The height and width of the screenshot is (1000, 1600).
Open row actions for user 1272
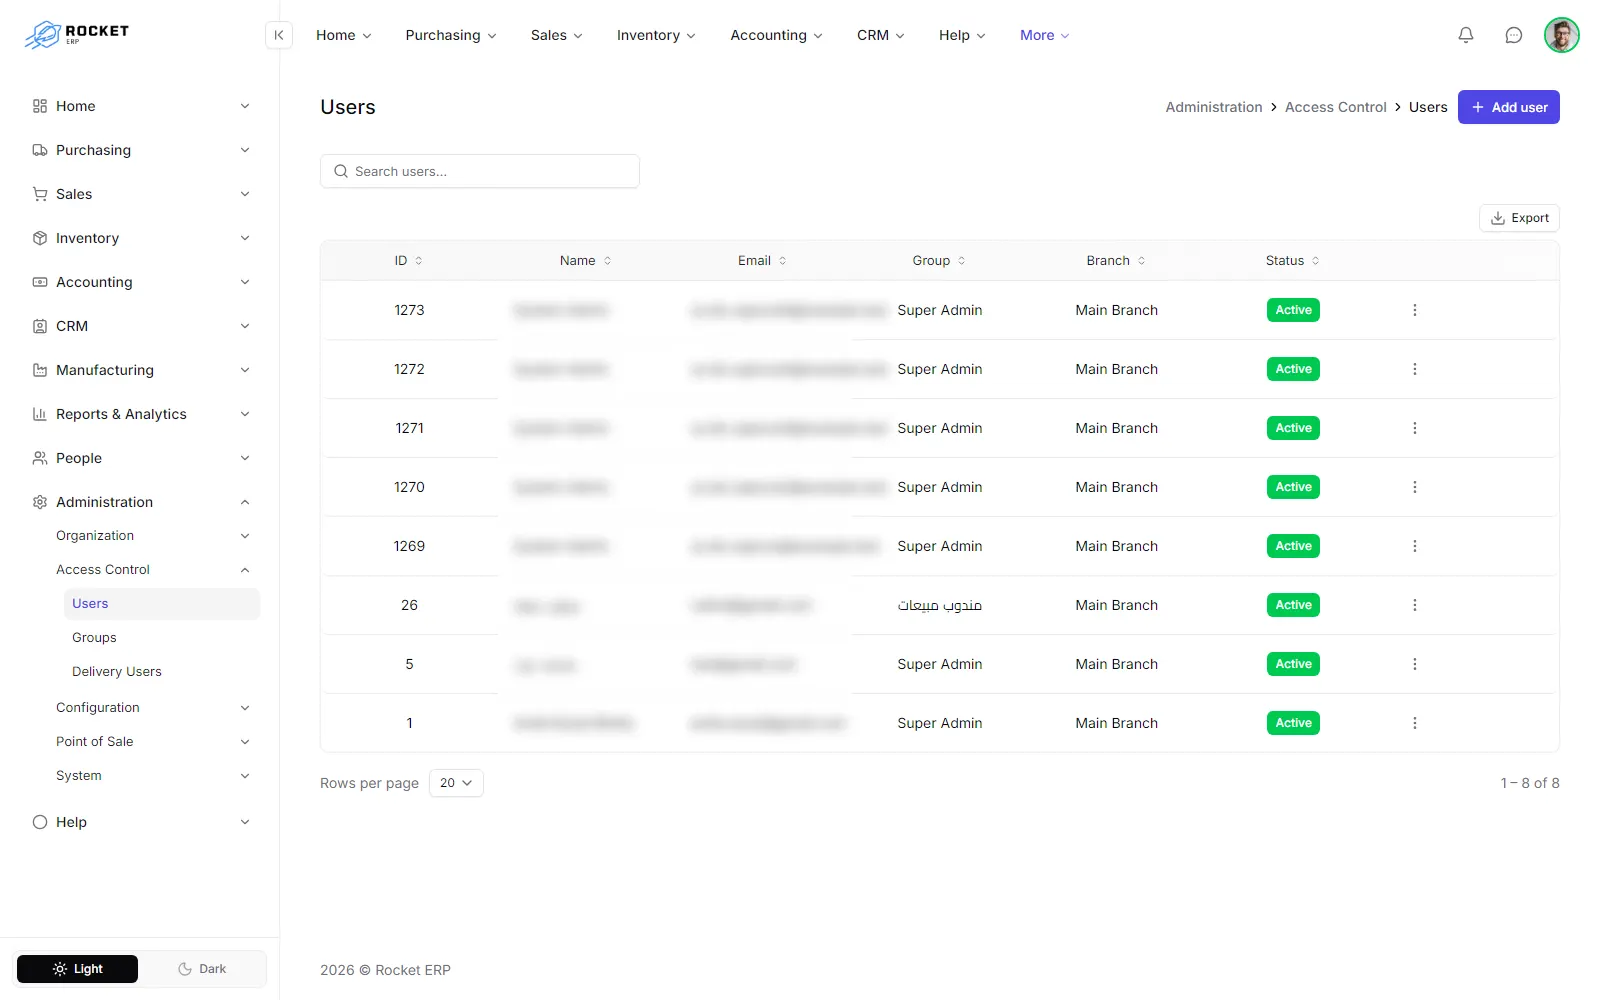[1414, 369]
